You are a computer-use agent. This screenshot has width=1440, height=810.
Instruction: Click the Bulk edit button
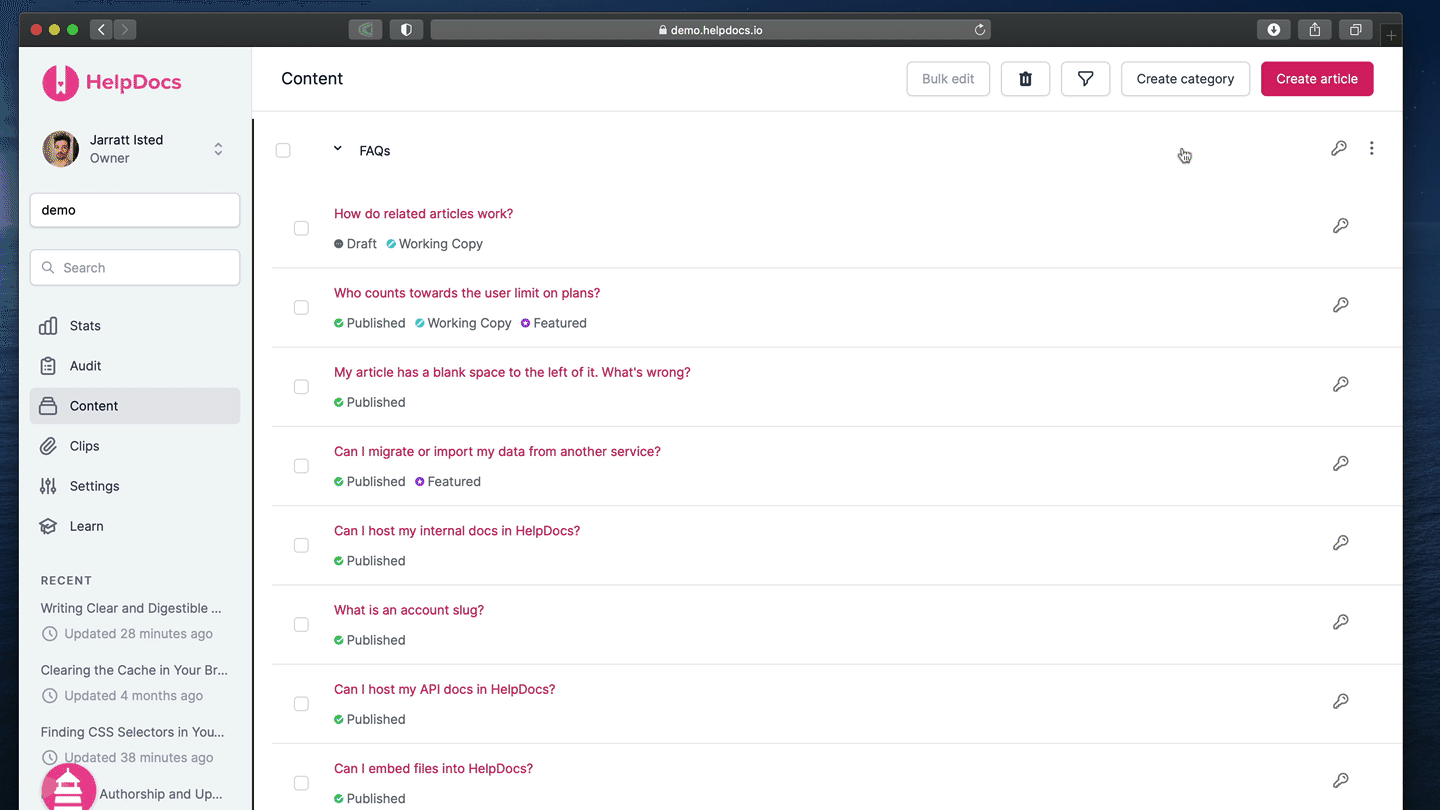(x=948, y=79)
